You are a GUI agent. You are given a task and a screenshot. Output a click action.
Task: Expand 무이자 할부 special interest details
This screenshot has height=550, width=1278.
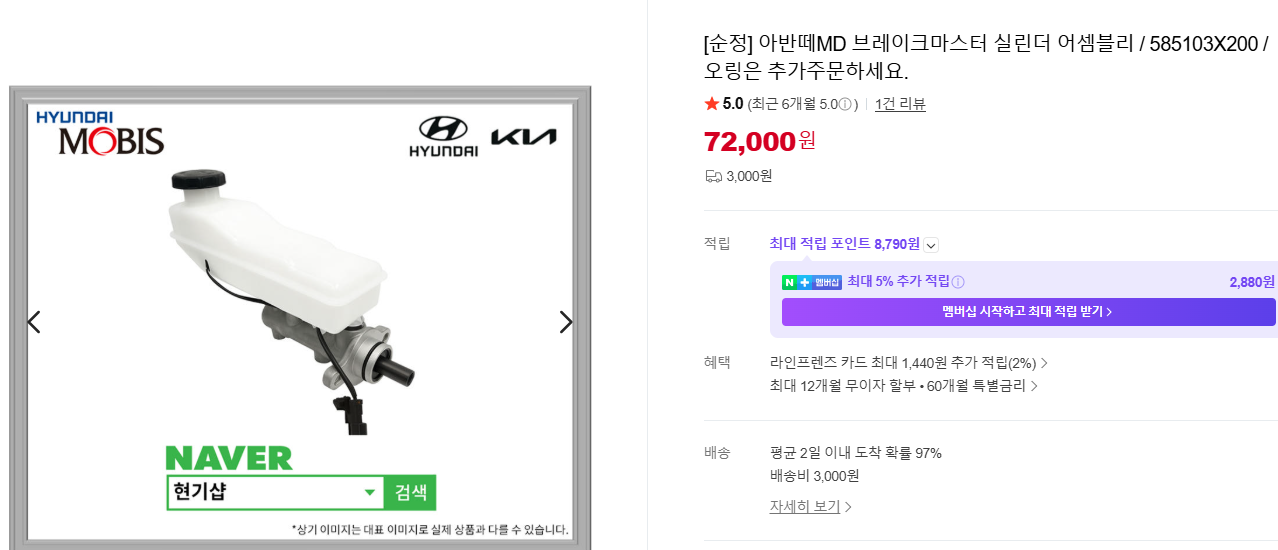904,386
